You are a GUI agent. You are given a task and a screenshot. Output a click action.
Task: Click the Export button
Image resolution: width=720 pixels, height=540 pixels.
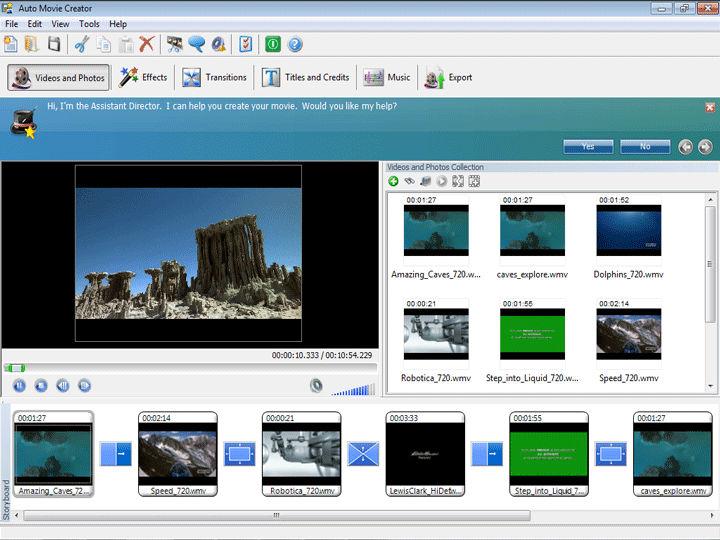point(448,77)
